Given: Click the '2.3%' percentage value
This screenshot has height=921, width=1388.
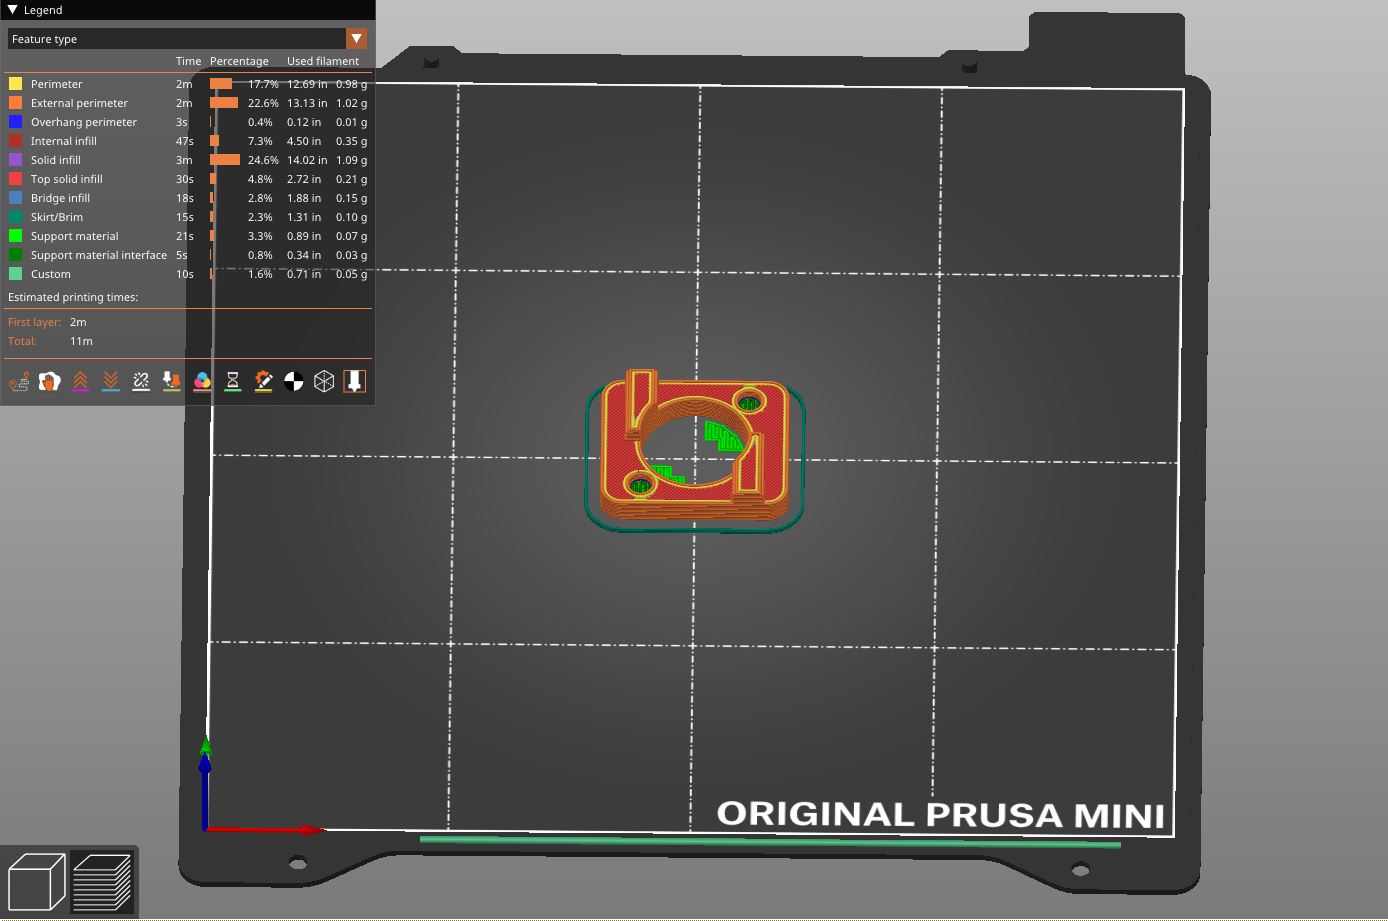Looking at the screenshot, I should click(x=260, y=217).
